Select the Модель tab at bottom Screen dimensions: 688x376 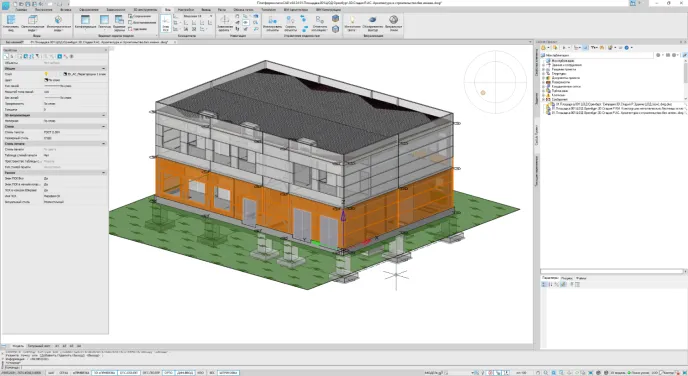point(18,346)
